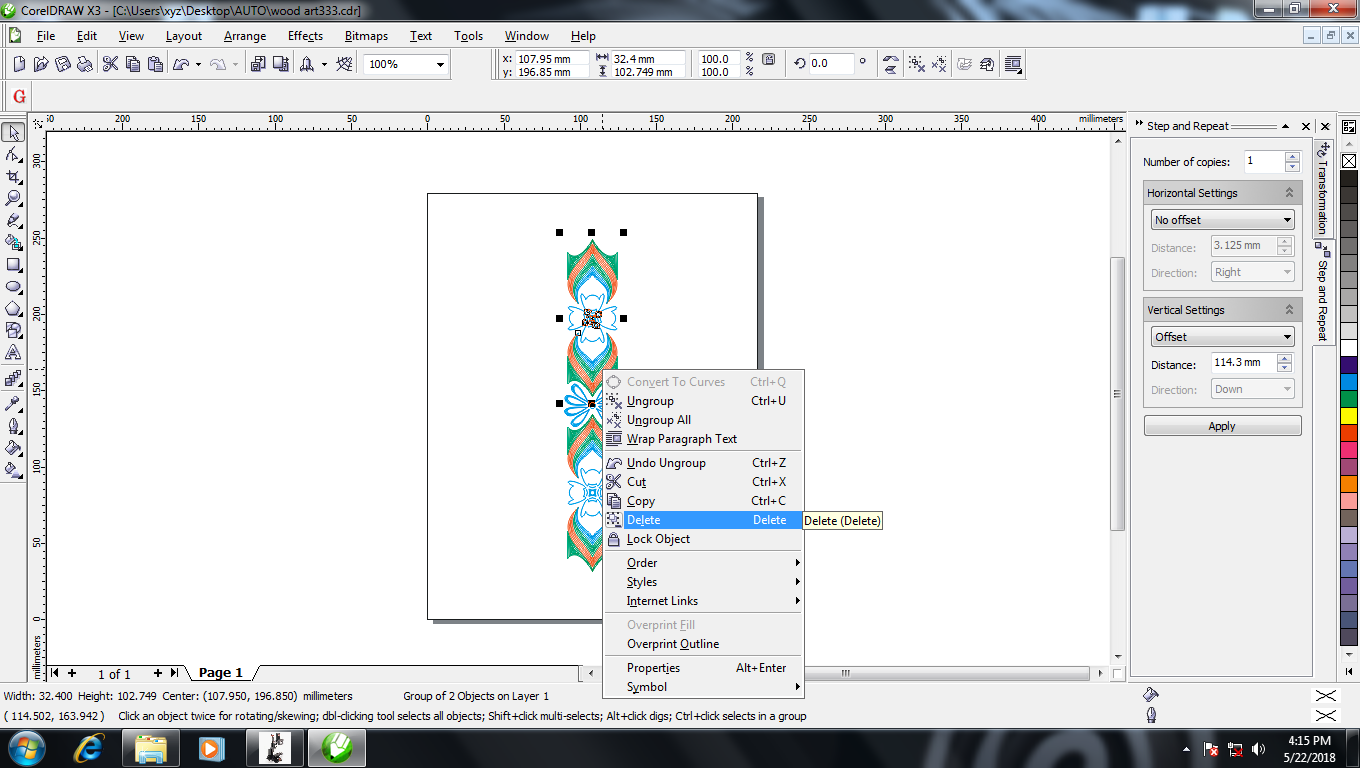Select the Rectangle tool
The image size is (1360, 768).
click(13, 264)
